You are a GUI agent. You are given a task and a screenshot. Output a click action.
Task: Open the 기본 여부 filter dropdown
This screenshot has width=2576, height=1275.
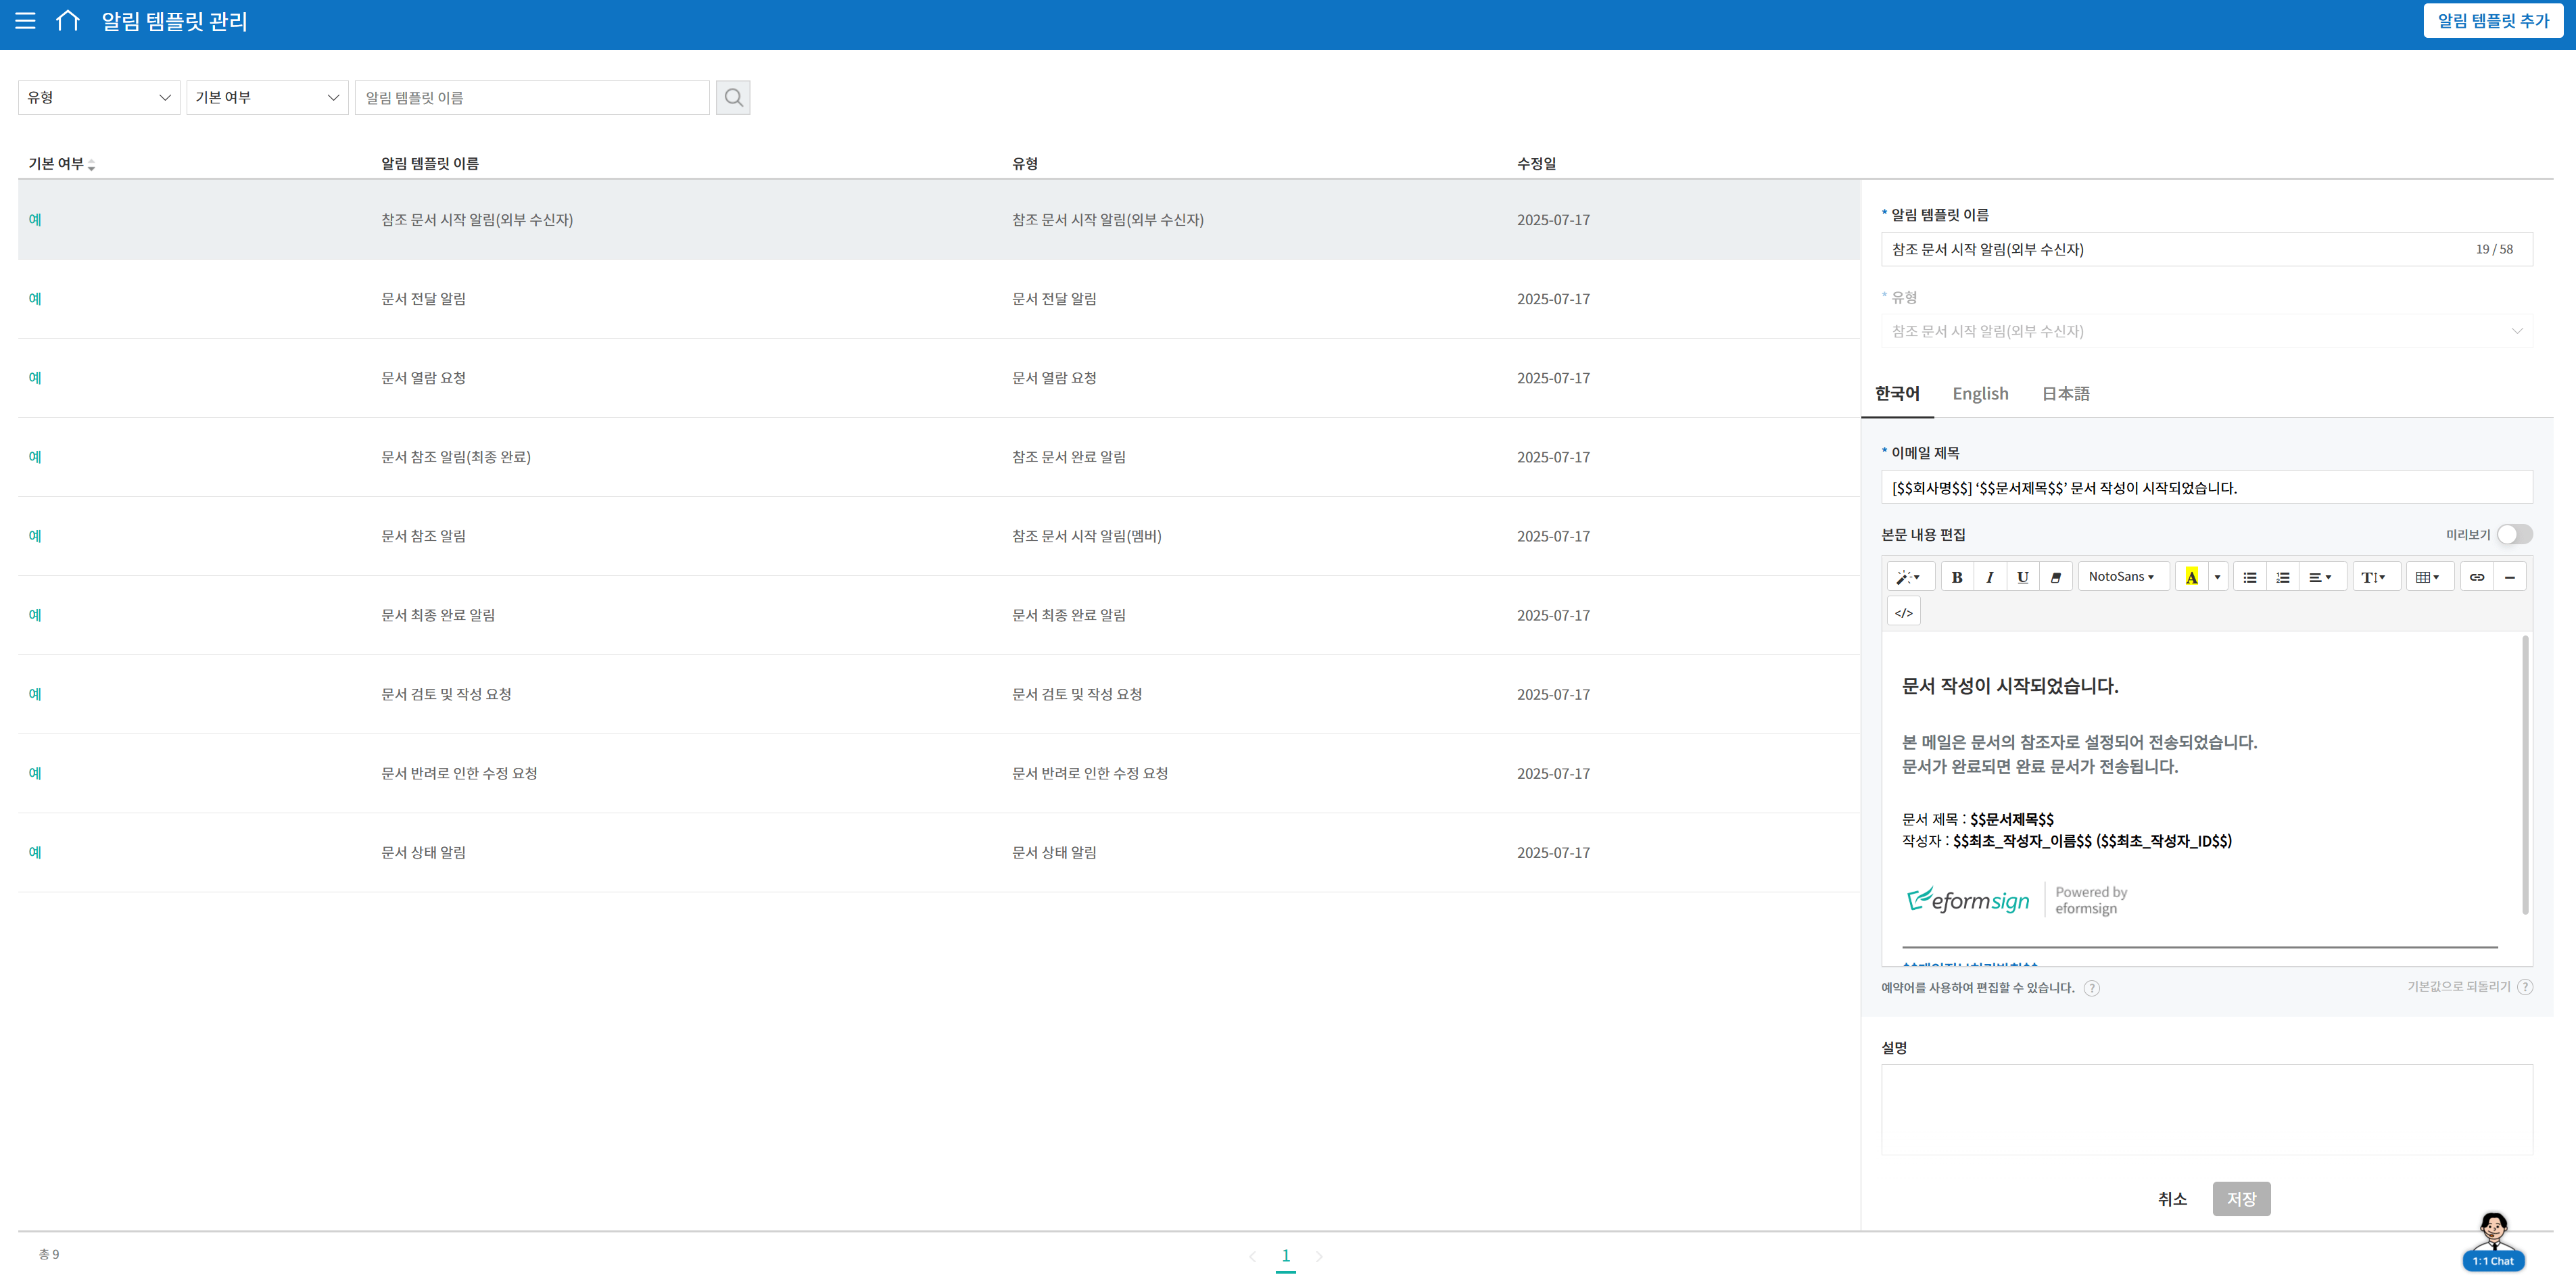[267, 98]
